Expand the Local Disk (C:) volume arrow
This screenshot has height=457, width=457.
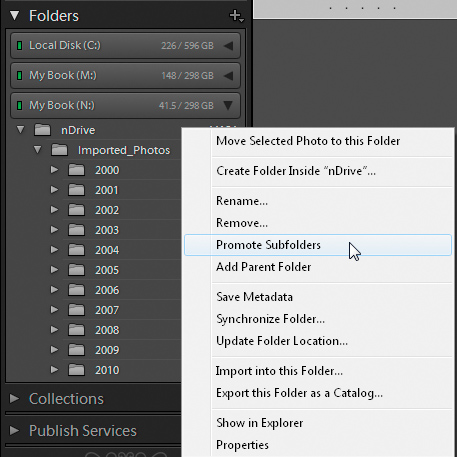(229, 46)
